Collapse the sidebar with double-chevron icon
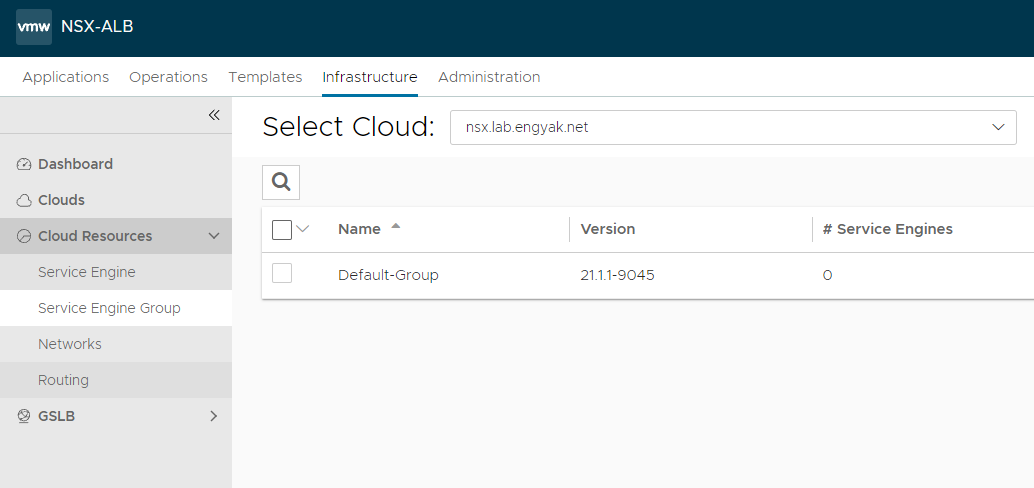The width and height of the screenshot is (1034, 488). (x=214, y=115)
